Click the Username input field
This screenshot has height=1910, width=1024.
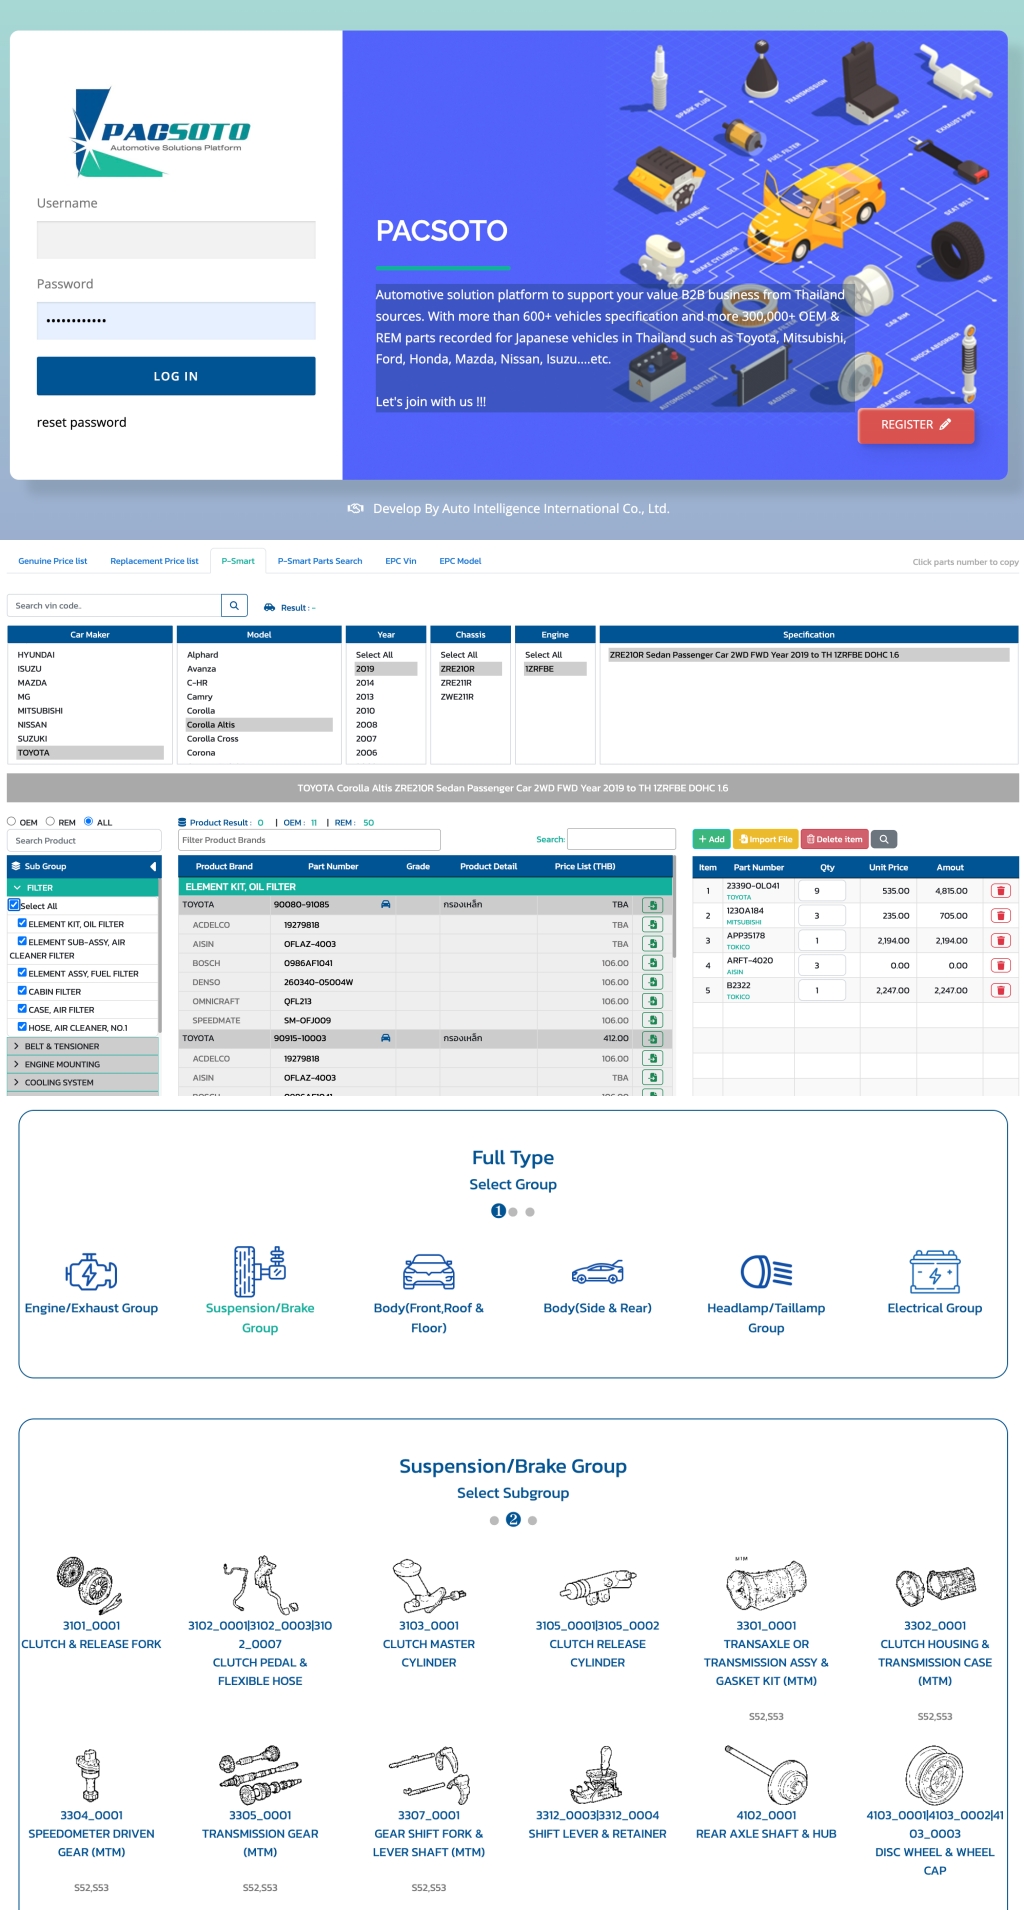pyautogui.click(x=176, y=240)
